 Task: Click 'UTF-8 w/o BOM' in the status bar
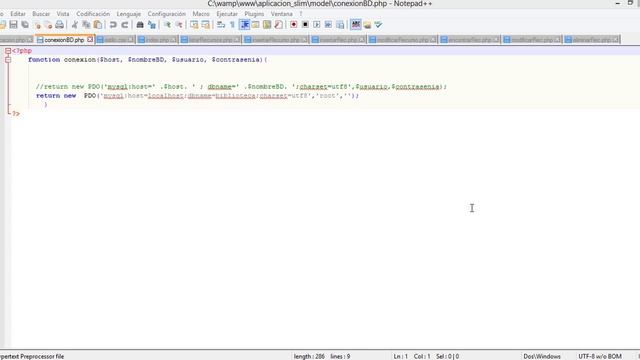pyautogui.click(x=600, y=356)
